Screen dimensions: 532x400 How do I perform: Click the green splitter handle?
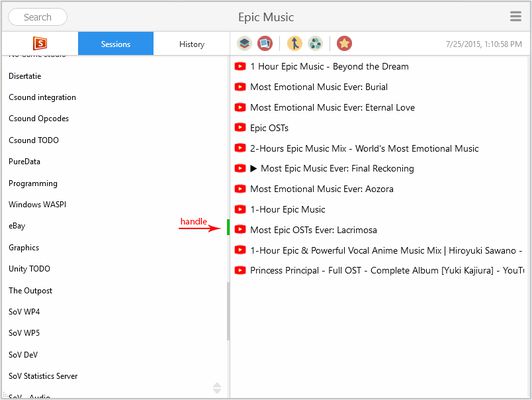coord(228,227)
